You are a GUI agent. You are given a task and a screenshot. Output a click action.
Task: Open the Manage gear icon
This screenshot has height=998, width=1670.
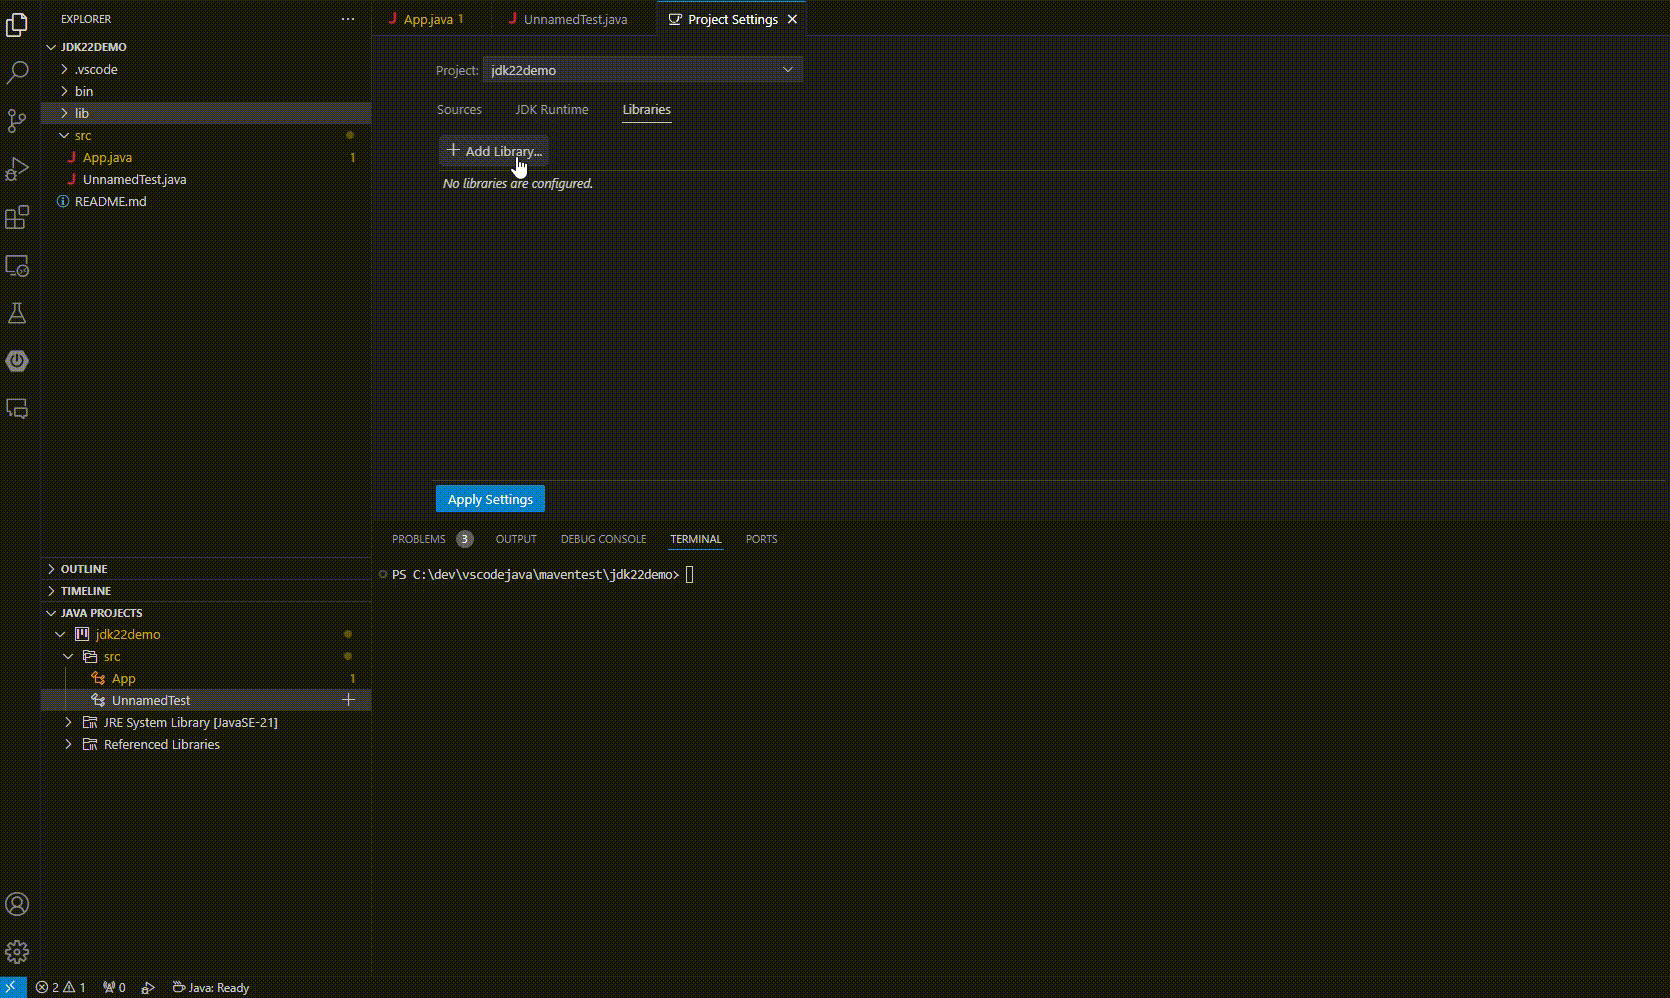(x=17, y=951)
